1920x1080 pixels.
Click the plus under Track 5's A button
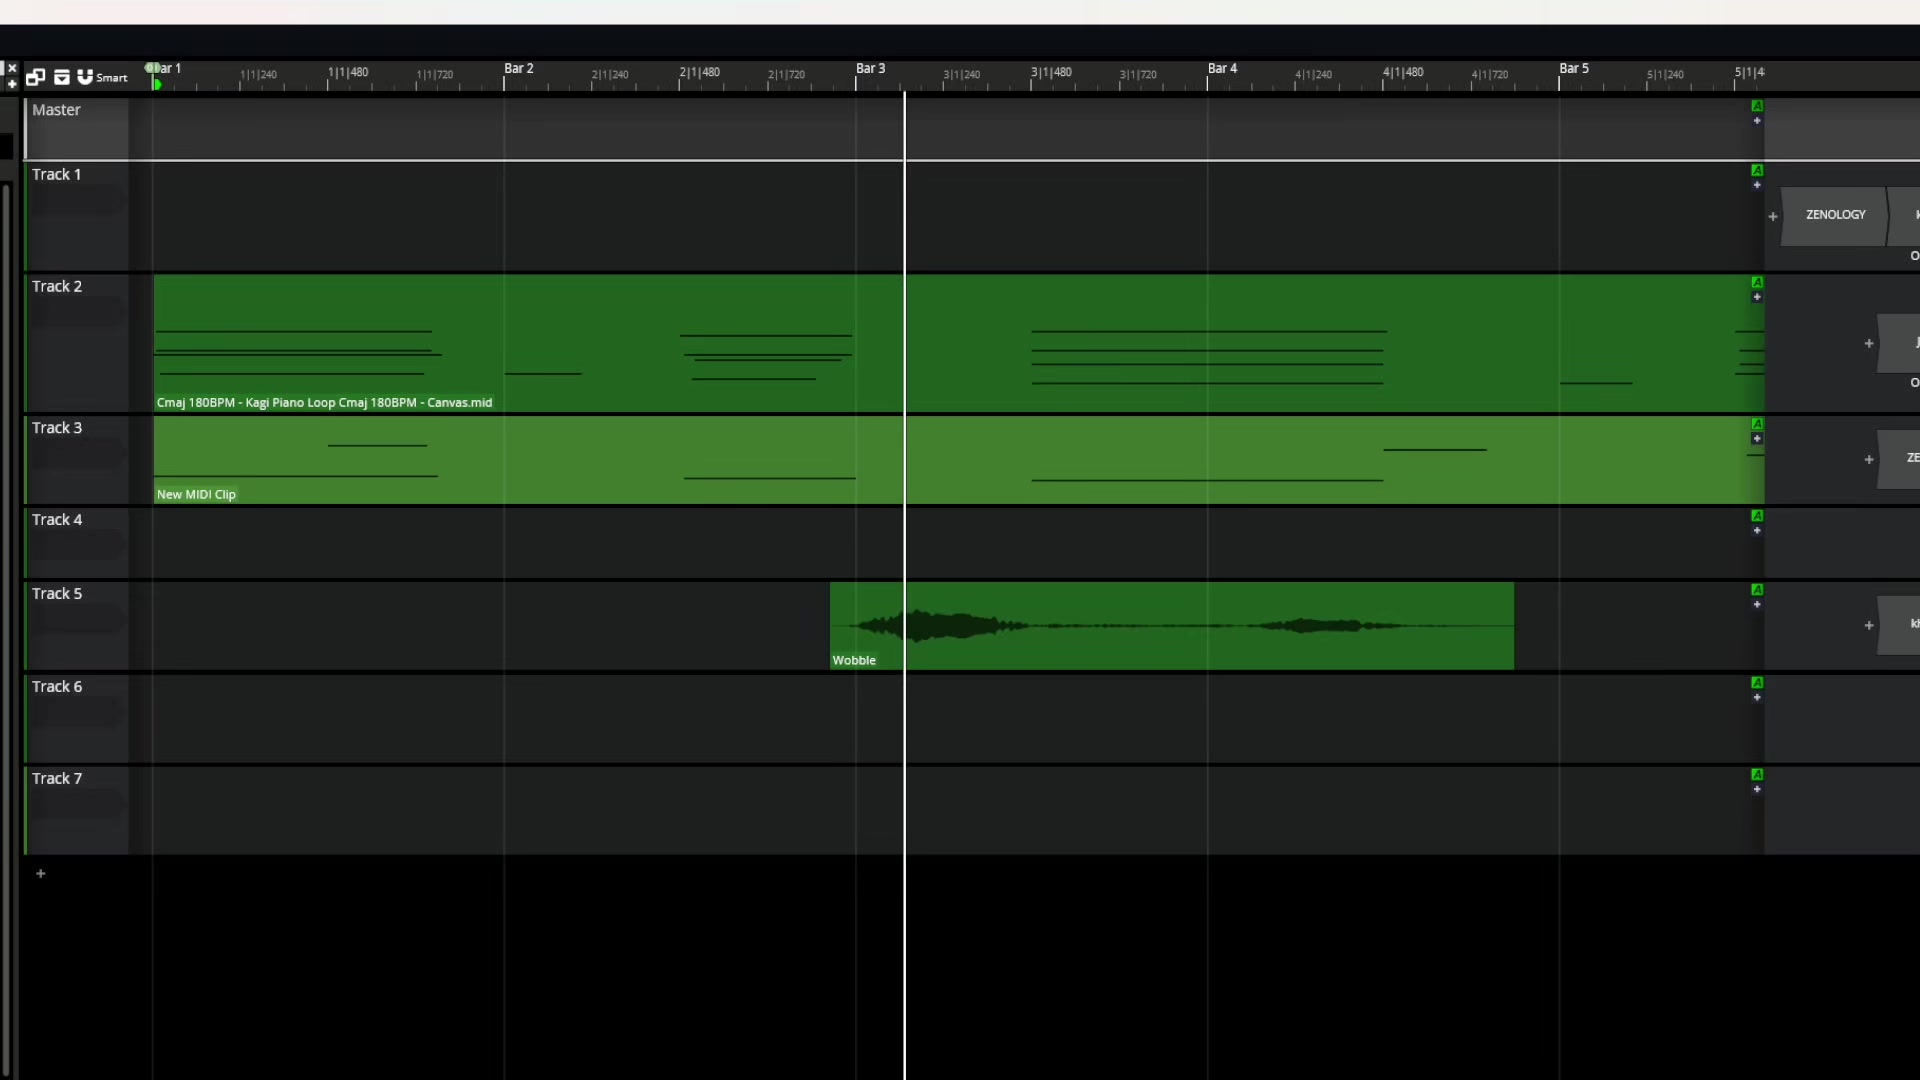[x=1757, y=605]
